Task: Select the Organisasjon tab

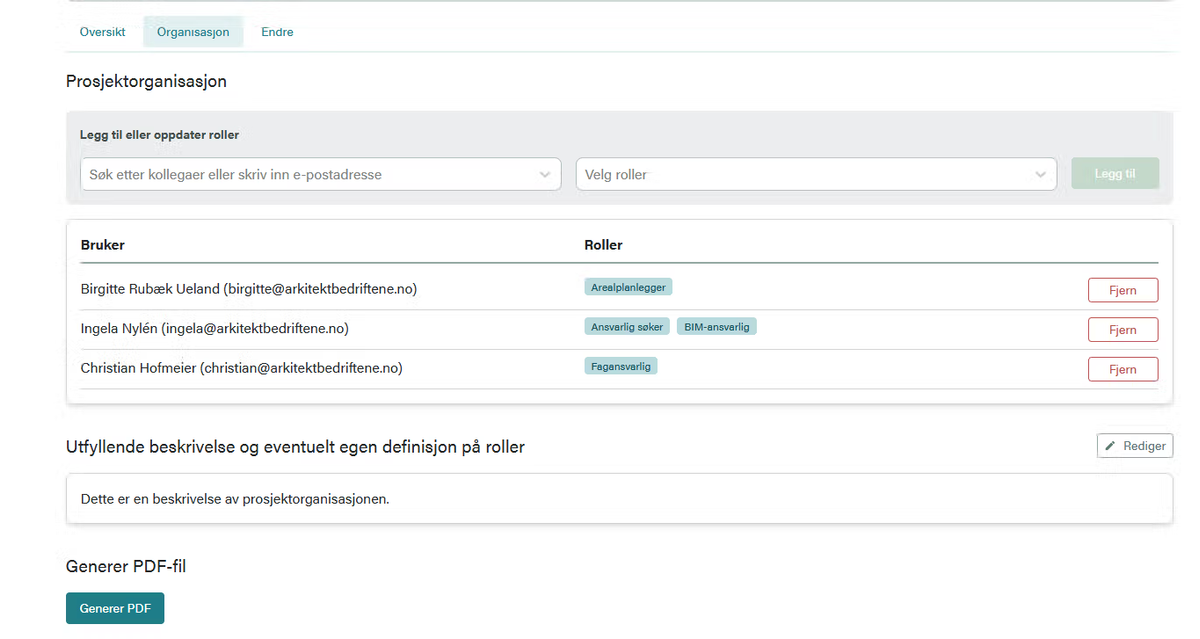Action: coord(193,32)
